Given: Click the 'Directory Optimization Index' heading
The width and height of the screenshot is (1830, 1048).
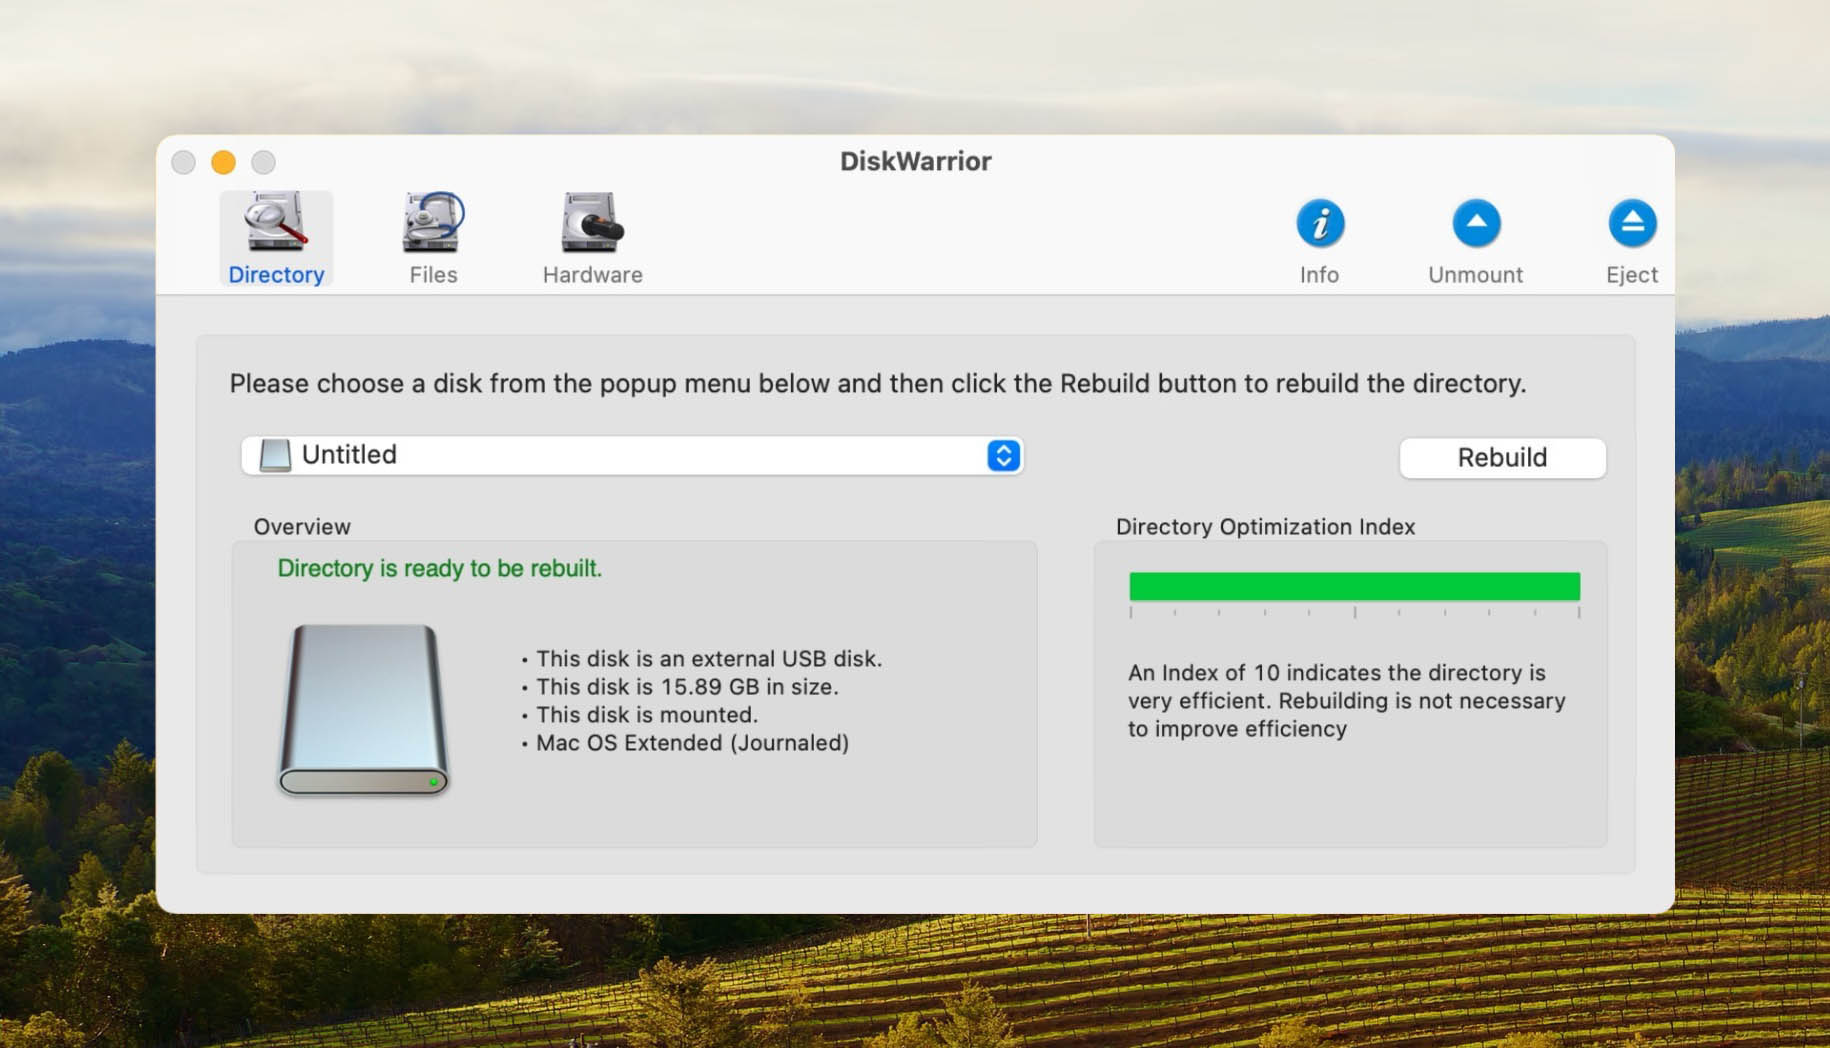Looking at the screenshot, I should pos(1265,526).
